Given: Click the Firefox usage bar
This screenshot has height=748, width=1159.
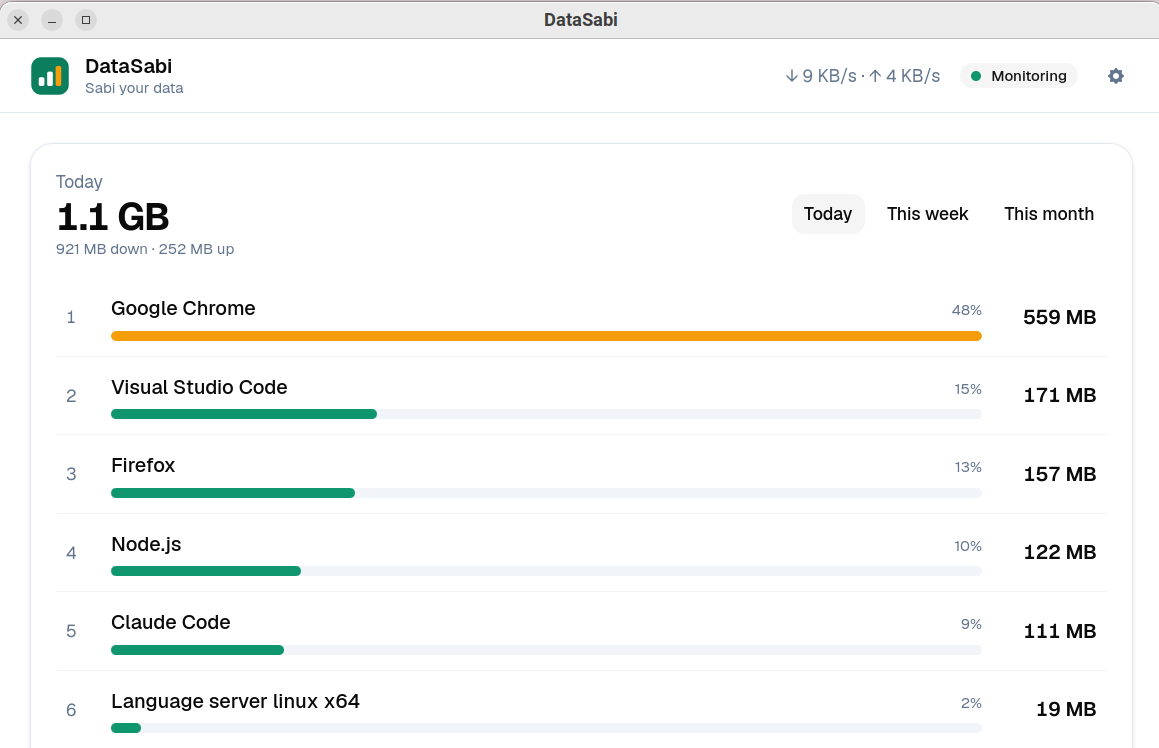Looking at the screenshot, I should tap(546, 493).
